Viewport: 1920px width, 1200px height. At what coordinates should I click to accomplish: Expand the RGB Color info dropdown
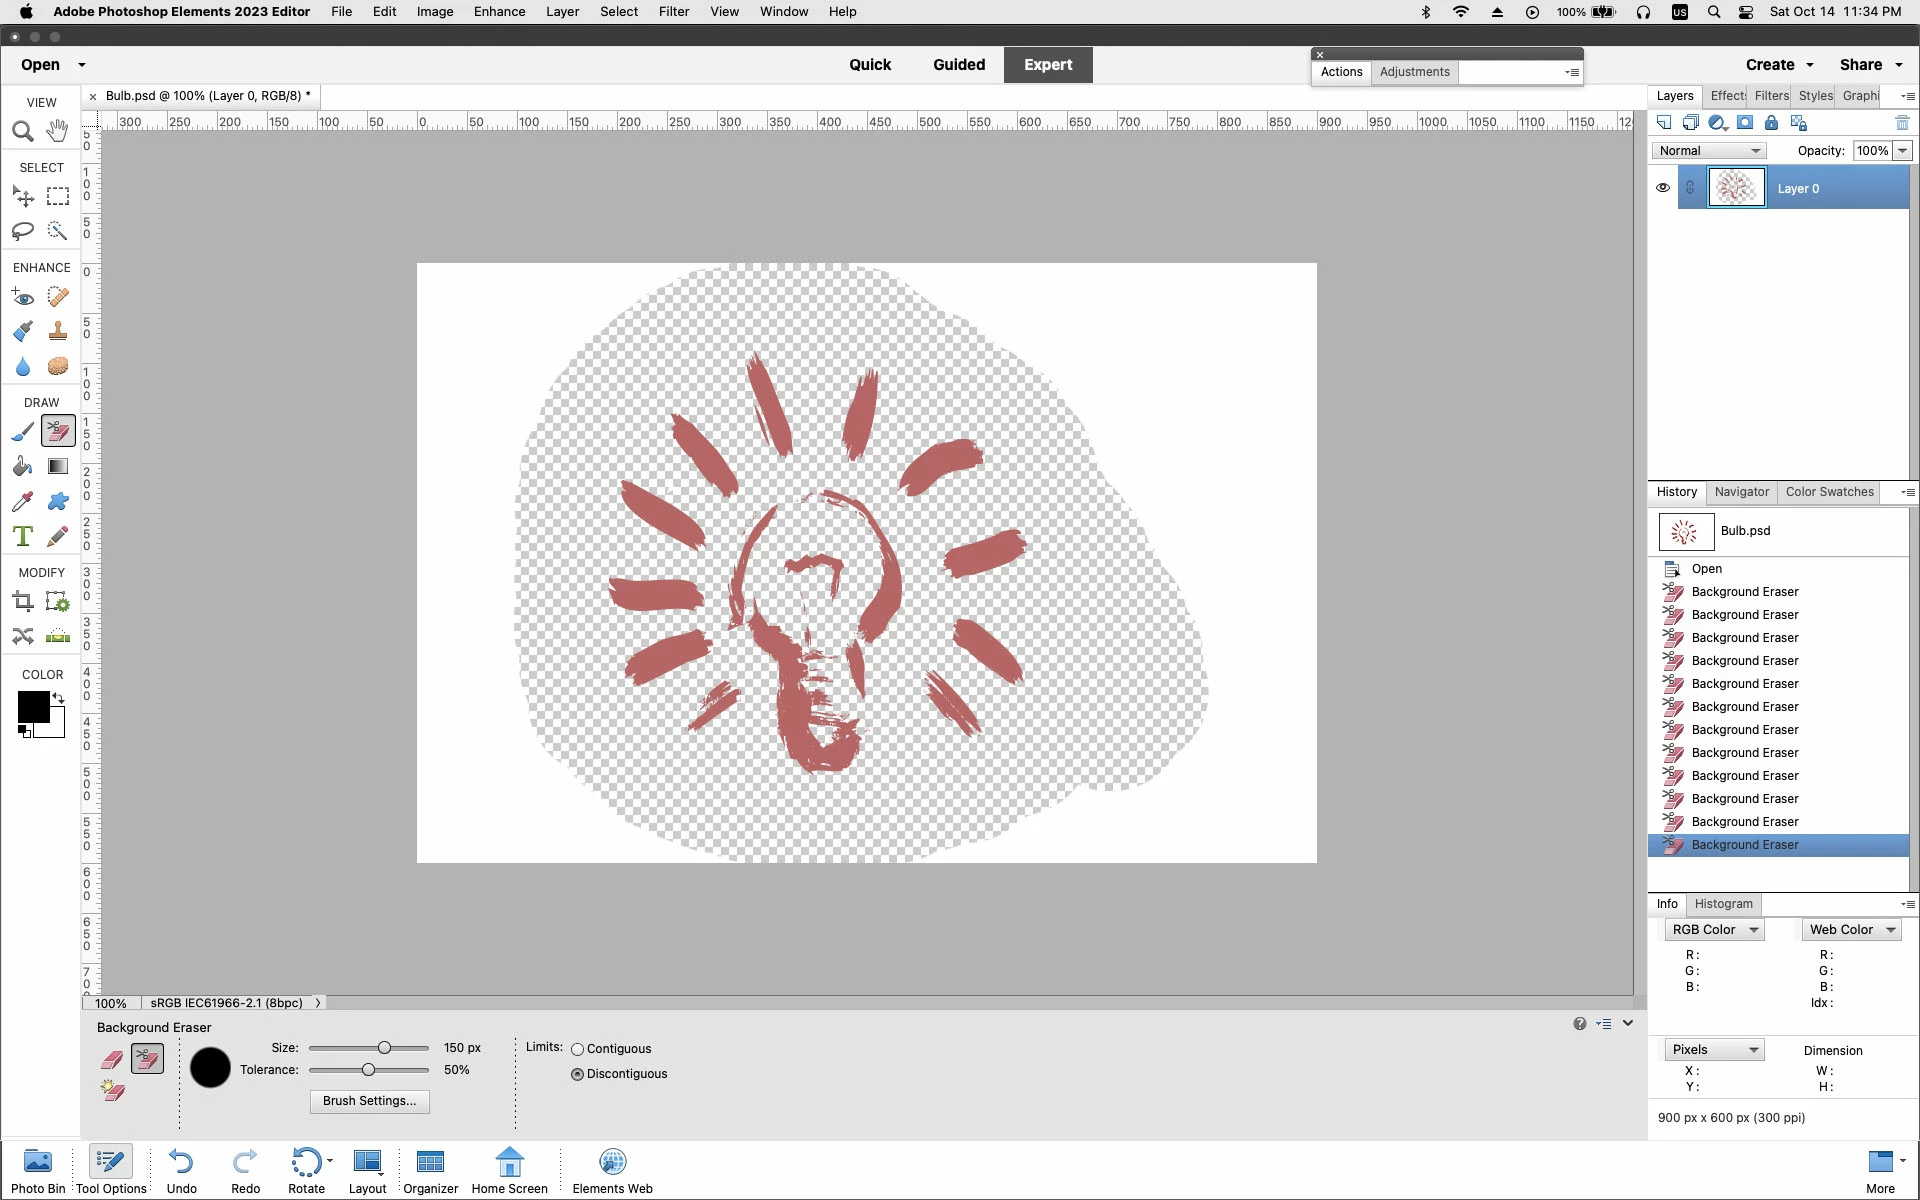tap(1714, 930)
